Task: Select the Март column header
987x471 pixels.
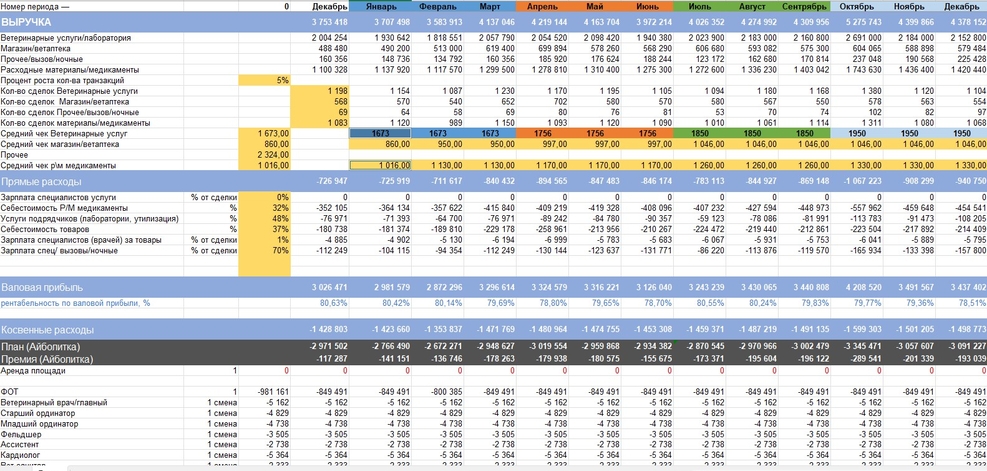Action: 490,6
